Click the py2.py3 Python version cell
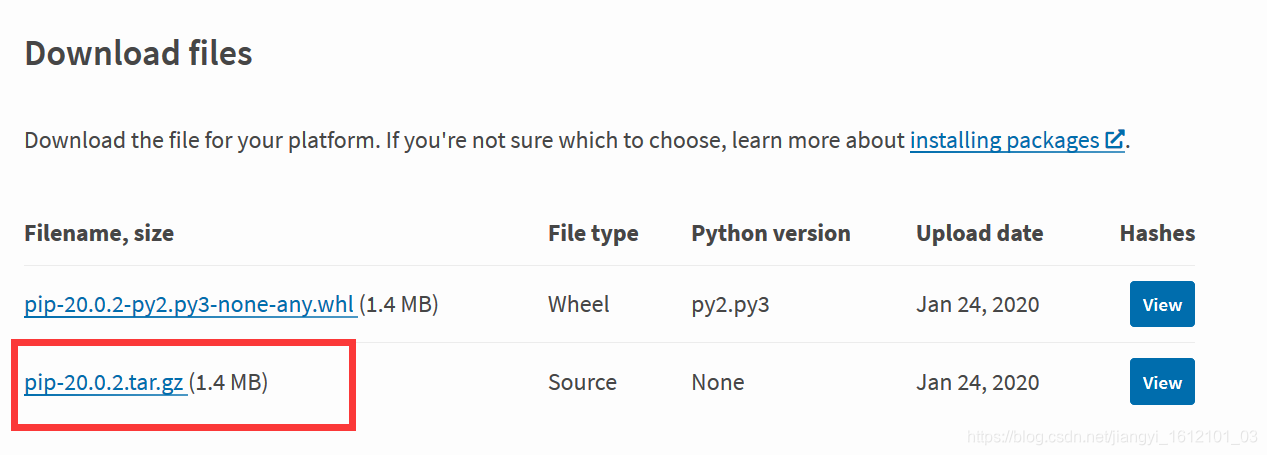Viewport: 1267px width, 455px height. pos(730,304)
